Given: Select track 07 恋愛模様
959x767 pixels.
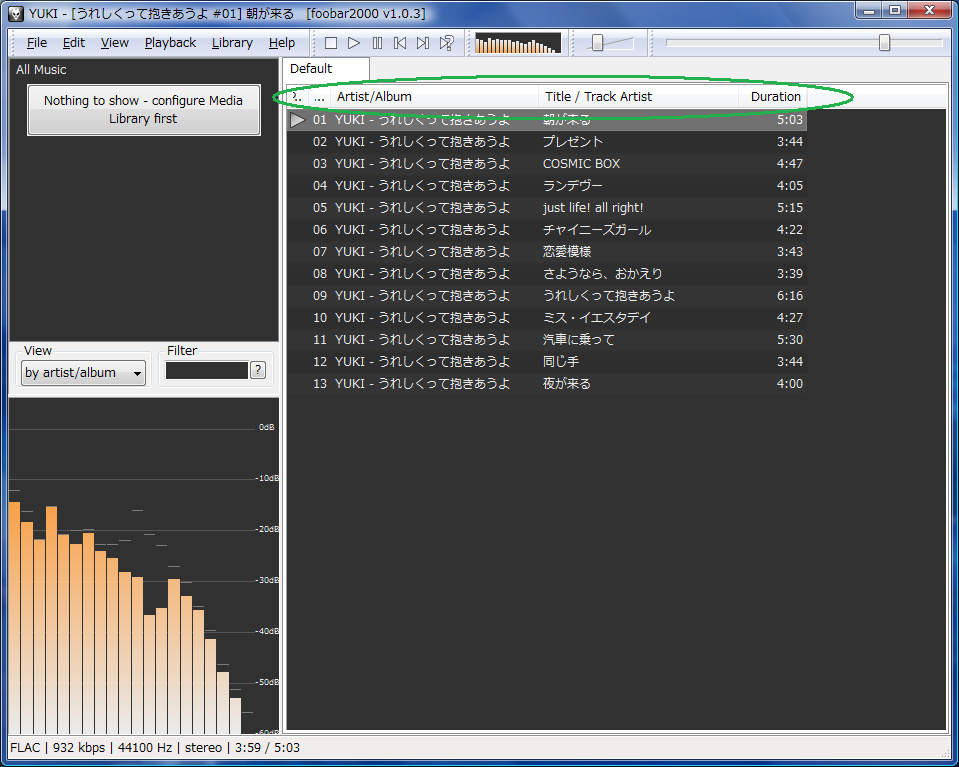Looking at the screenshot, I should coord(547,252).
